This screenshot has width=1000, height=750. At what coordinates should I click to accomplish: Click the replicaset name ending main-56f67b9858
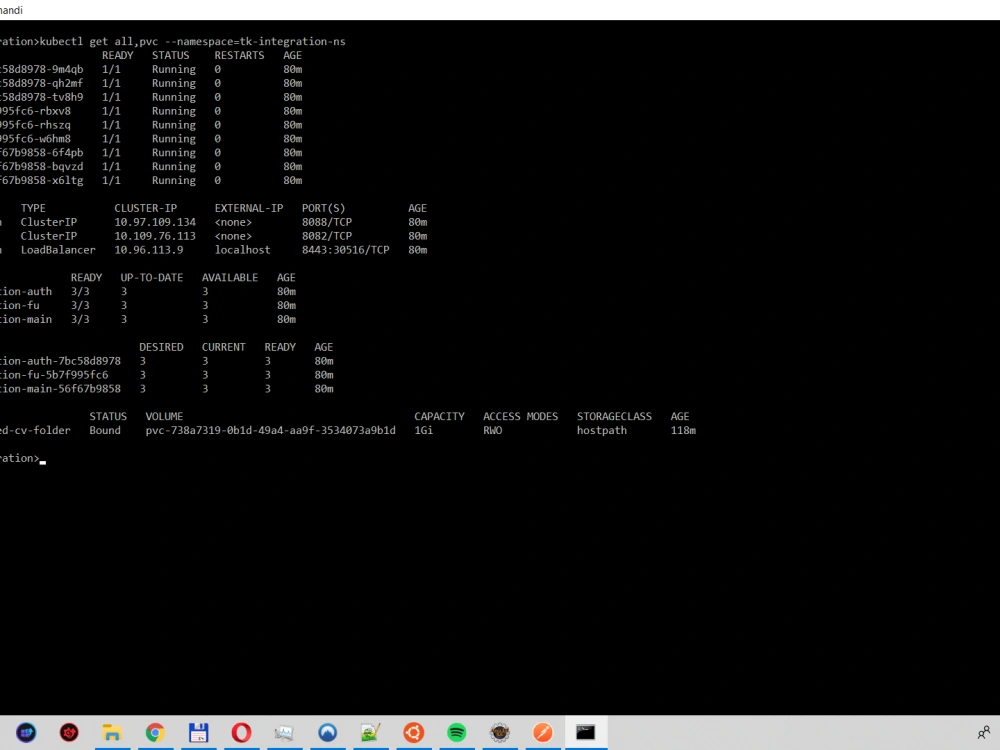(x=61, y=389)
